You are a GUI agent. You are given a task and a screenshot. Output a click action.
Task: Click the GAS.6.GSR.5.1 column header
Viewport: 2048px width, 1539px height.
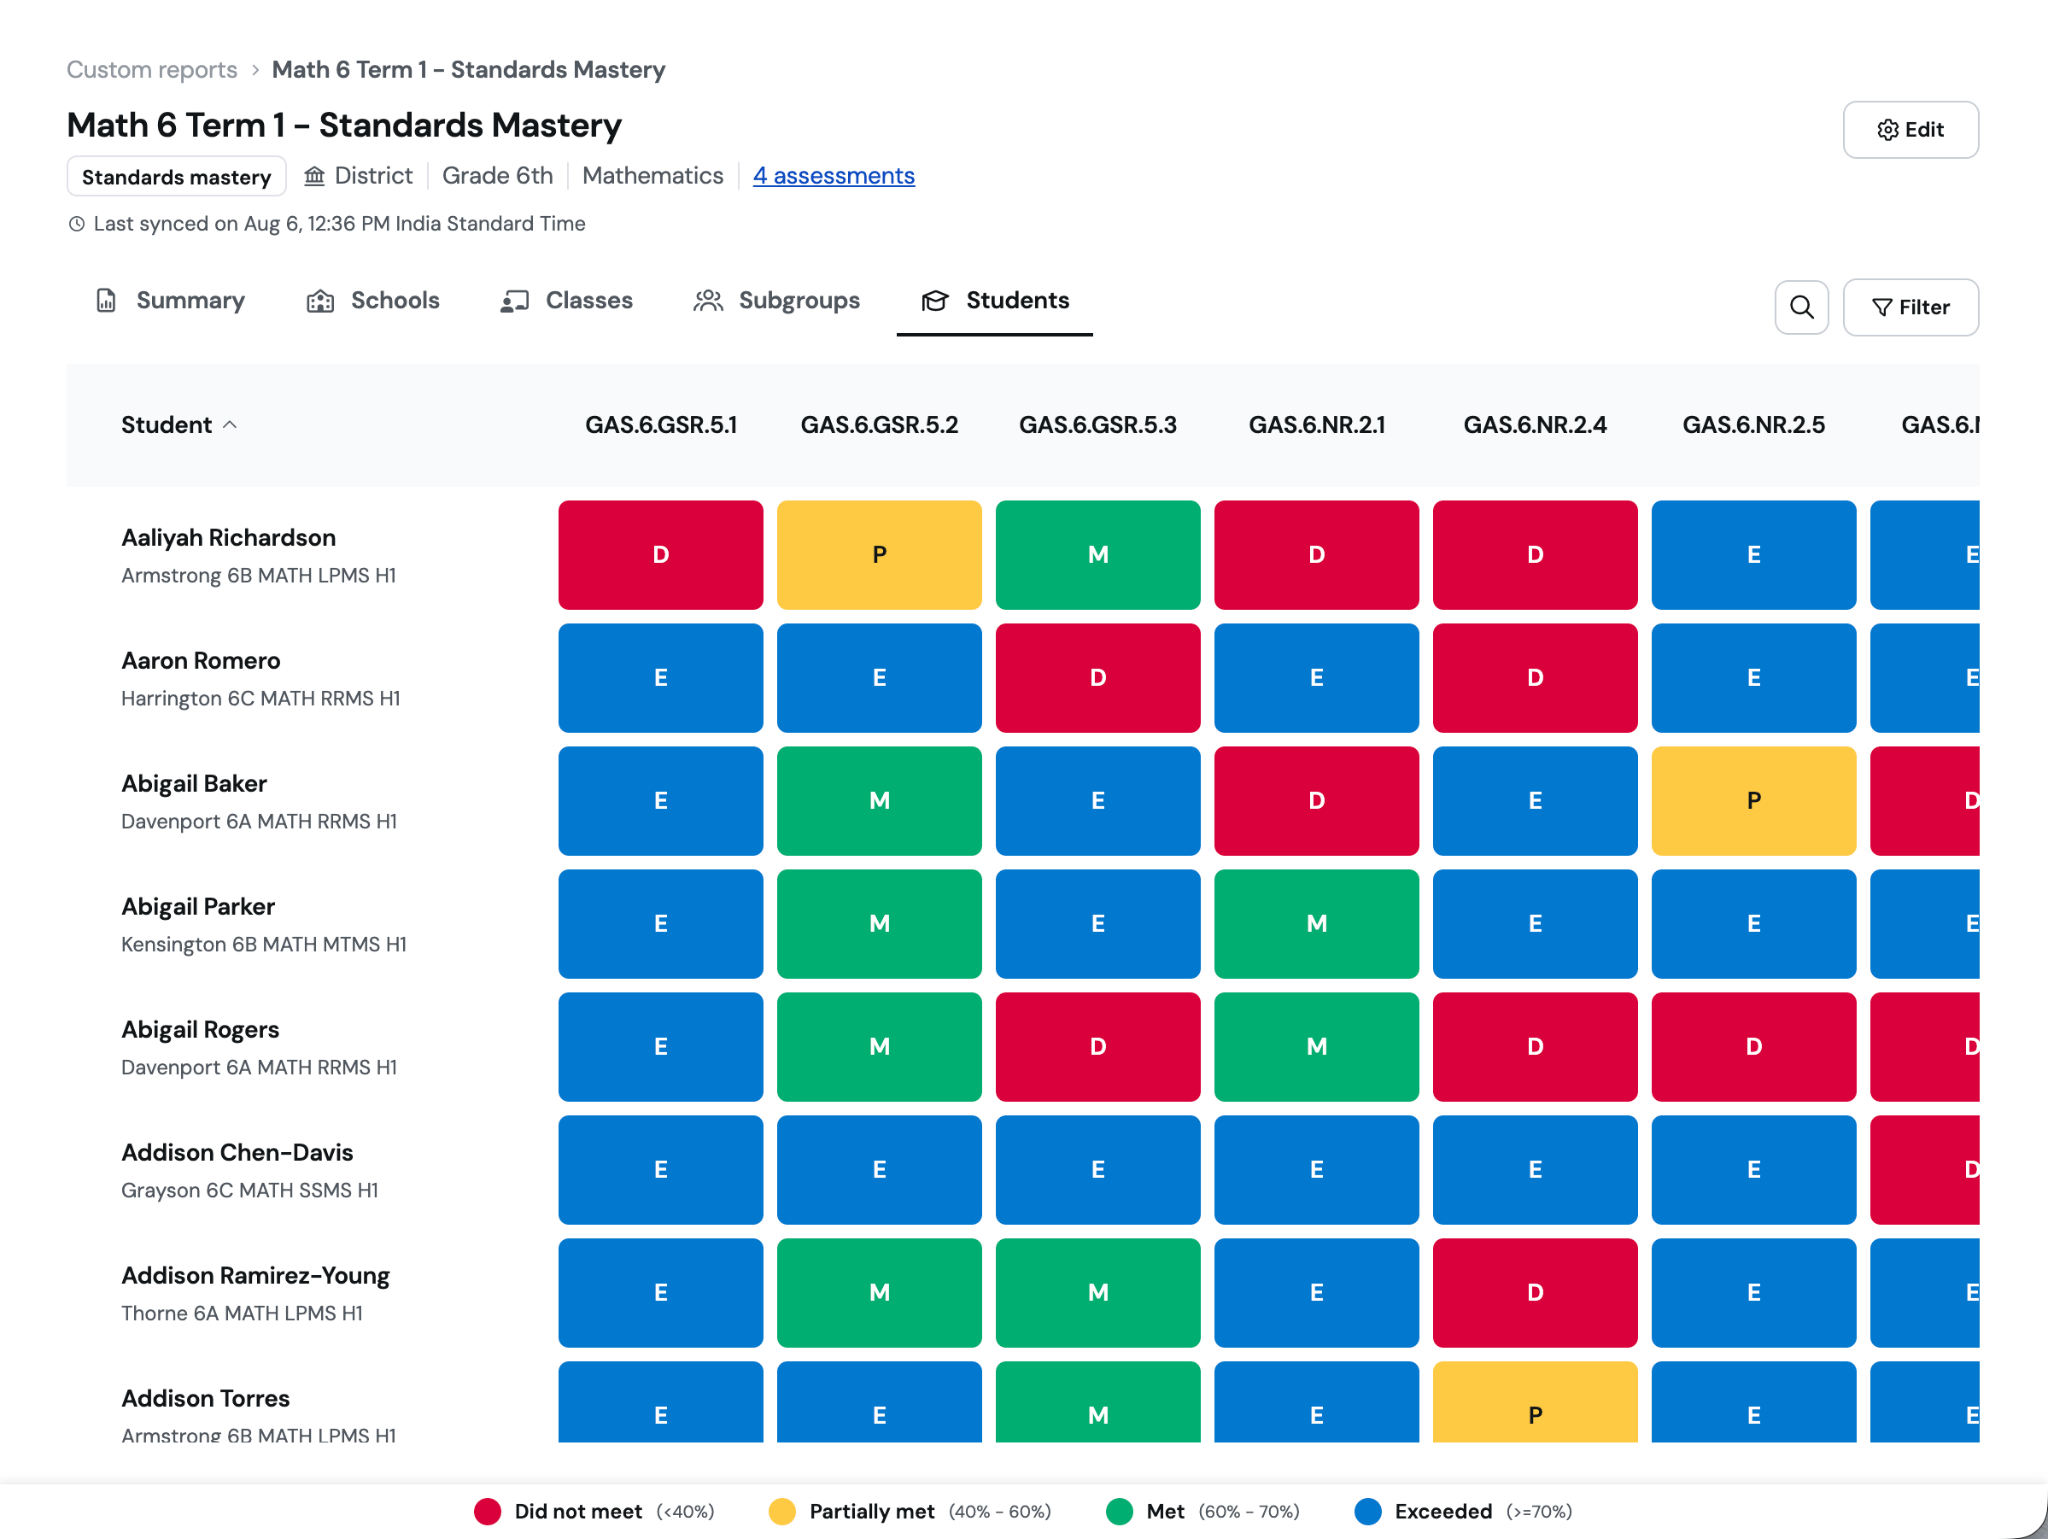pyautogui.click(x=661, y=425)
